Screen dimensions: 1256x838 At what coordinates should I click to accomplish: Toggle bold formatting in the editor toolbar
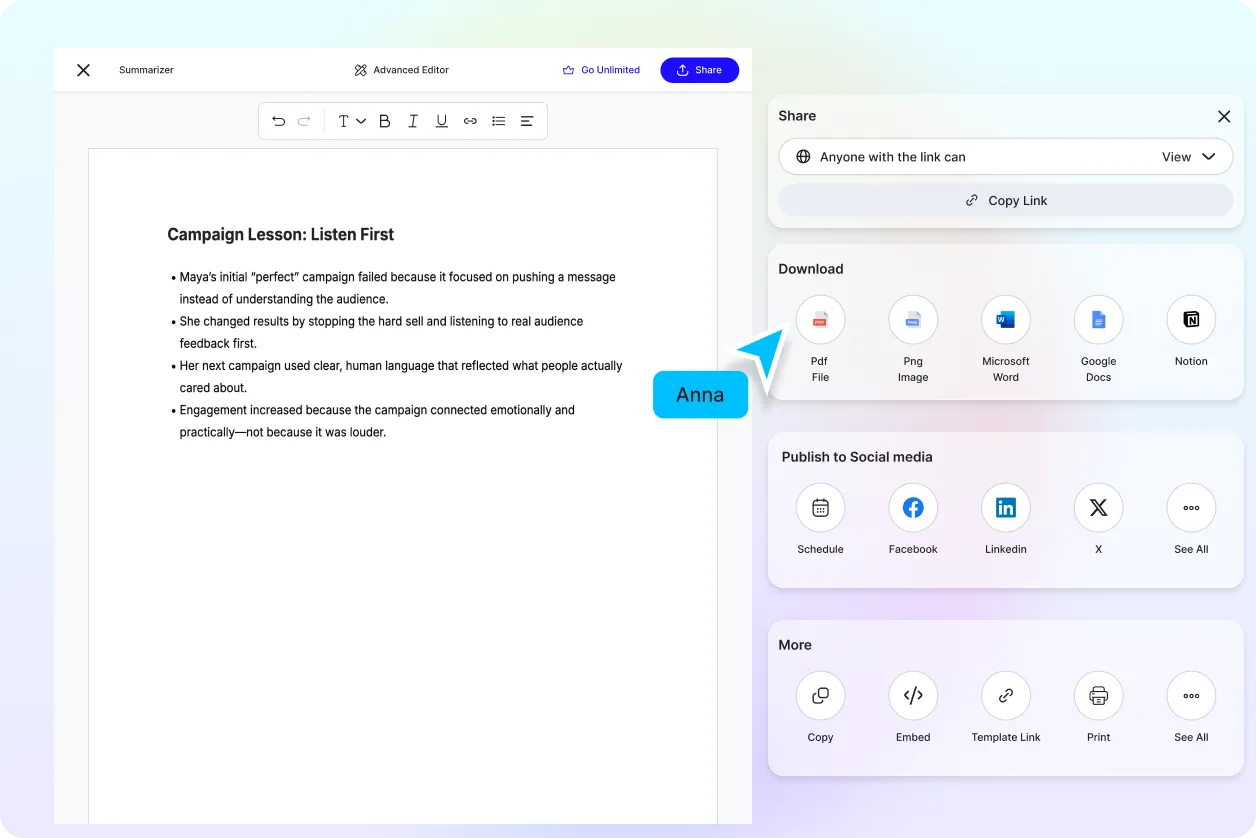tap(384, 120)
